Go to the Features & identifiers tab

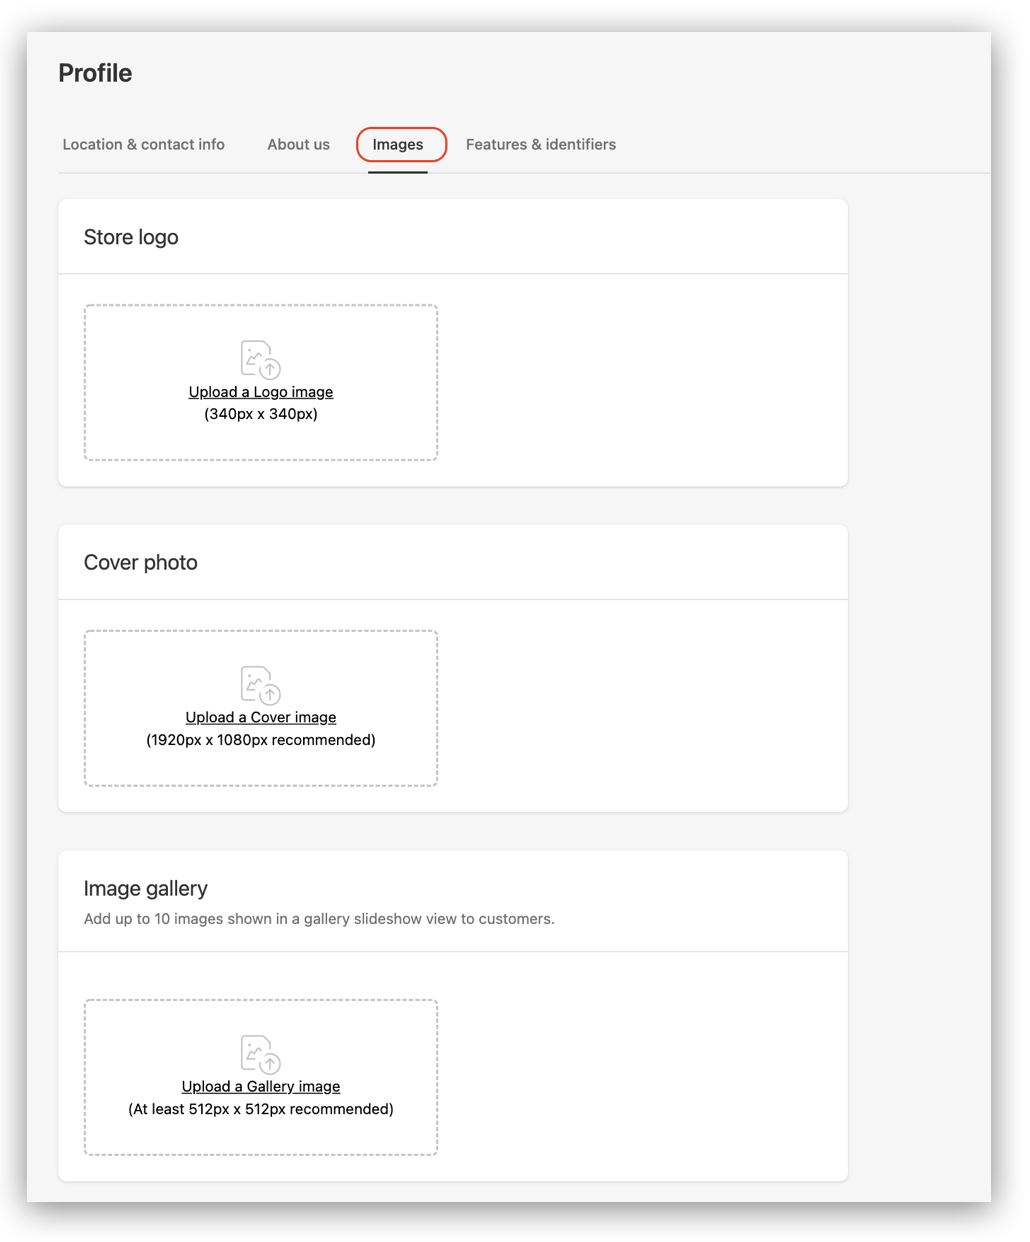[x=540, y=145]
